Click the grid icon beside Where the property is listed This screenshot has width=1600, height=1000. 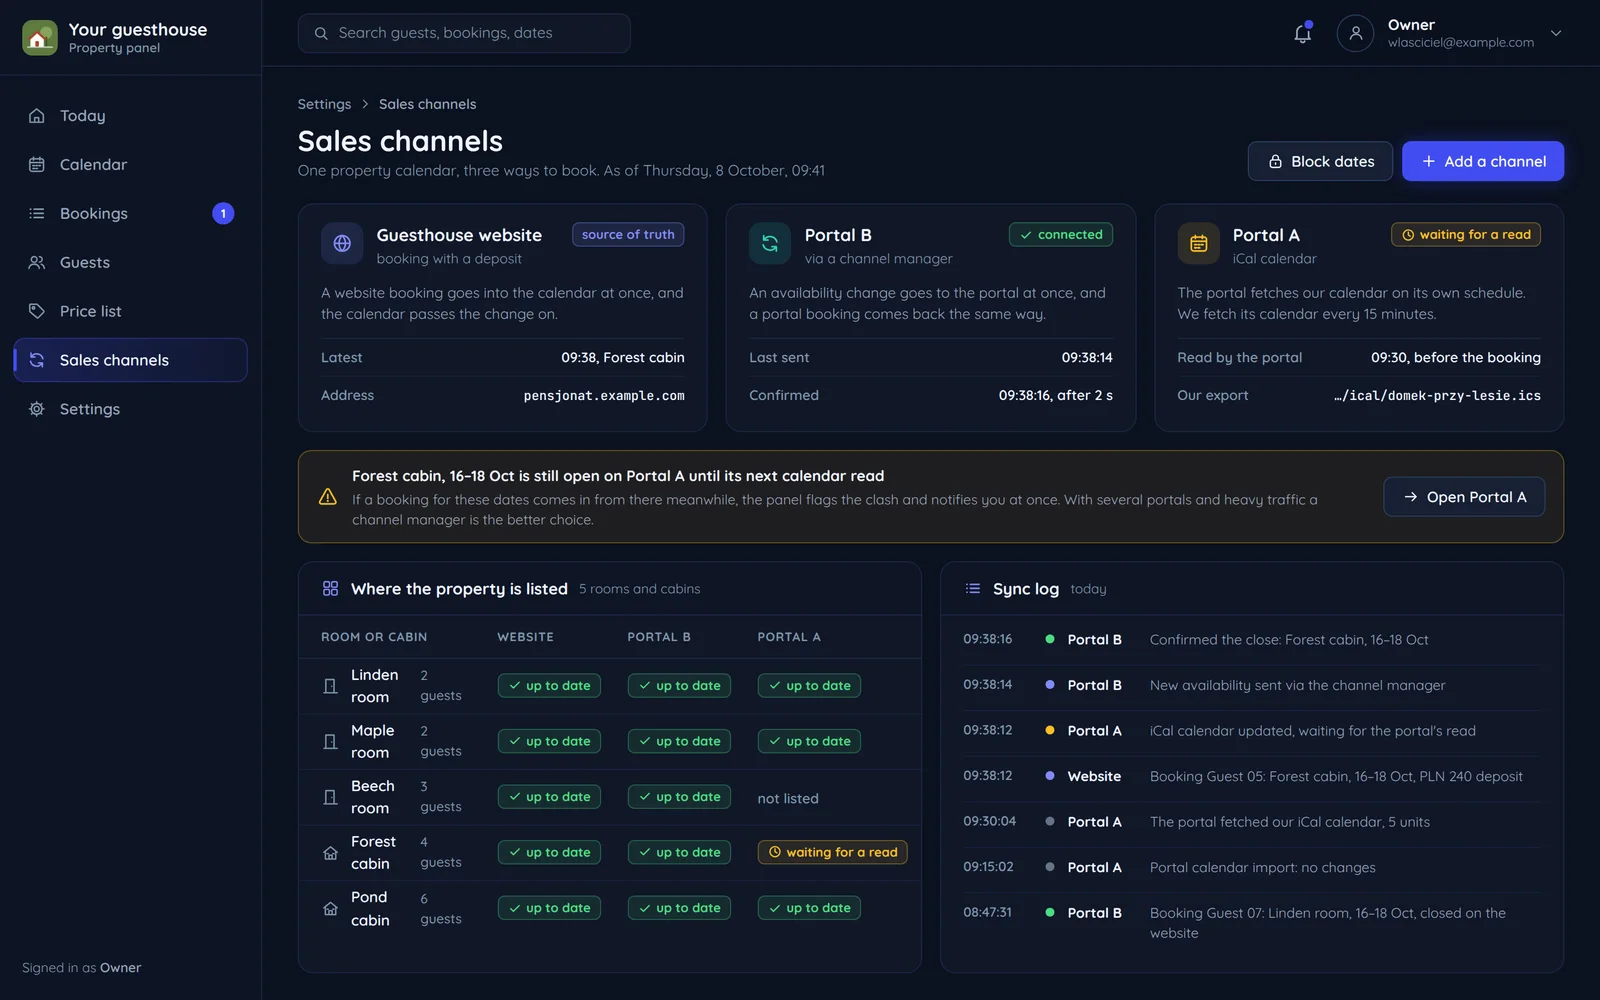[330, 589]
